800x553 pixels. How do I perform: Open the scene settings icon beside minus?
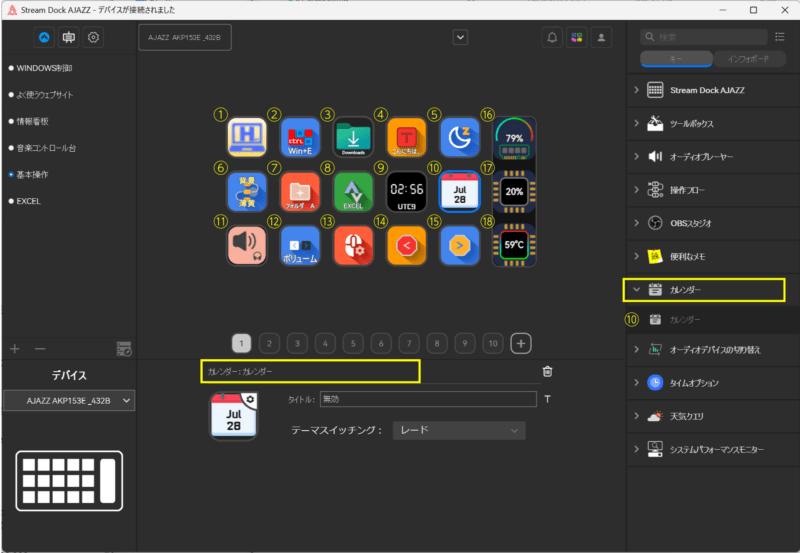click(124, 349)
